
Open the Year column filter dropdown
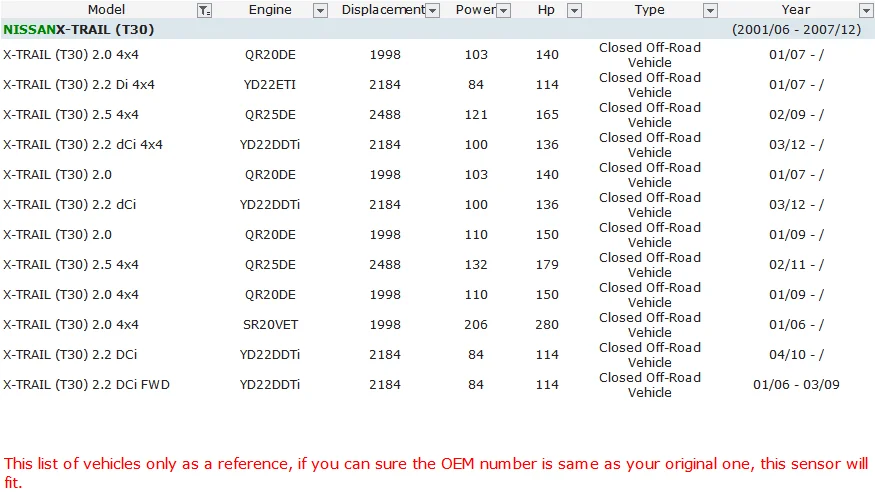click(x=866, y=10)
